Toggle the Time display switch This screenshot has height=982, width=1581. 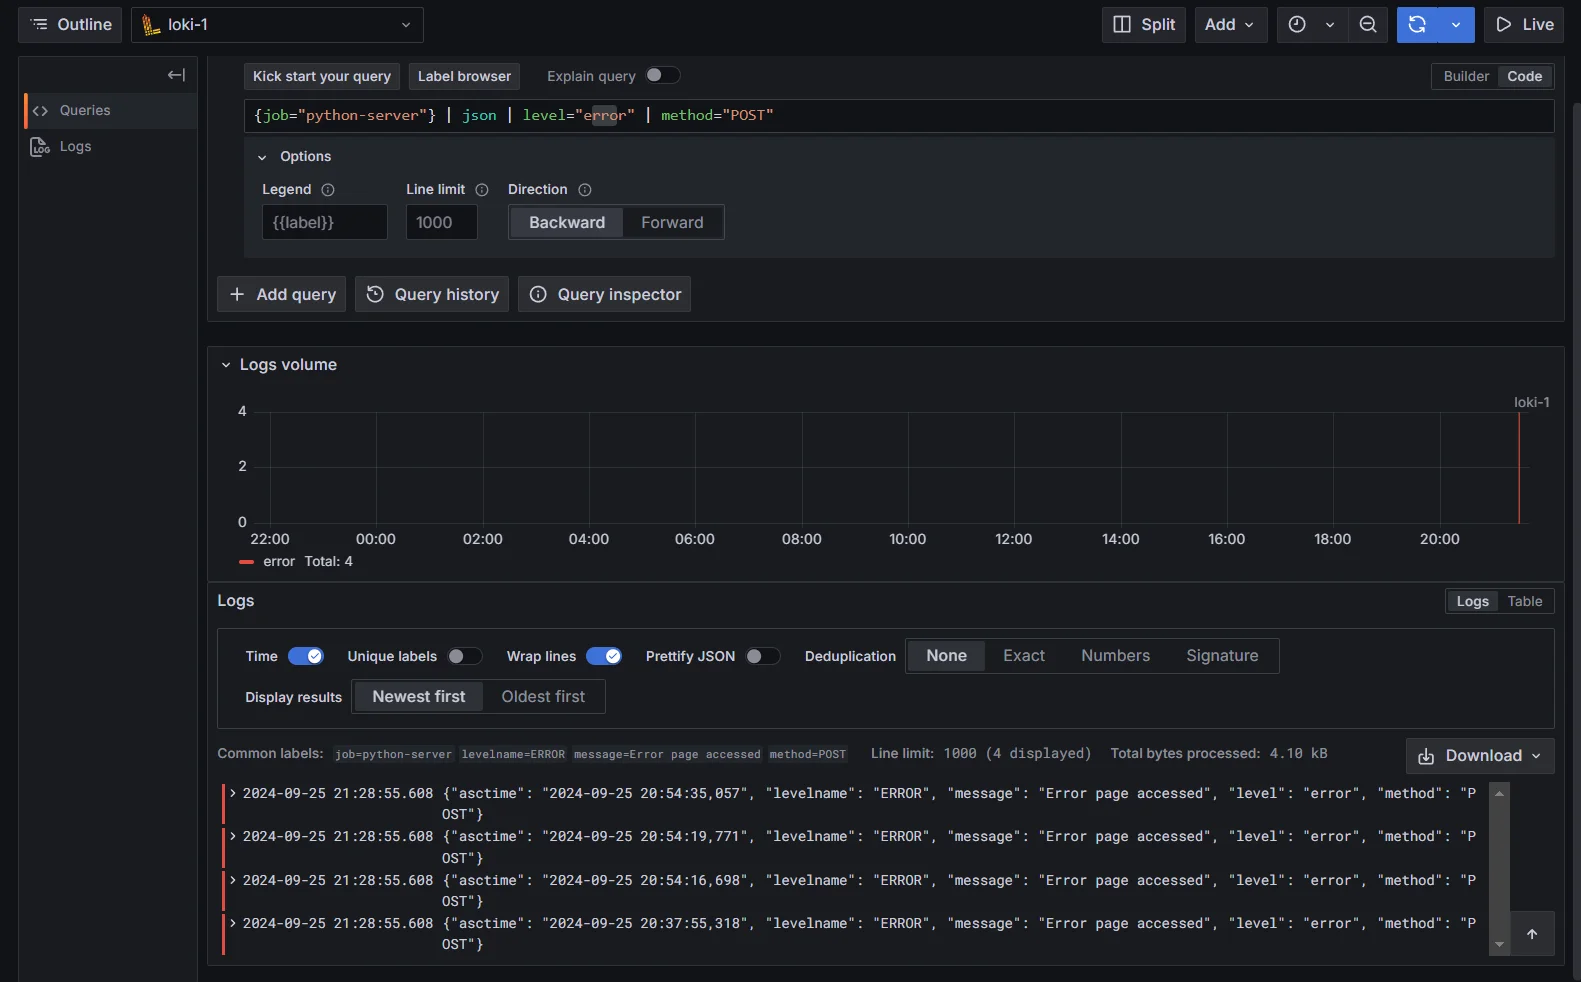(306, 656)
